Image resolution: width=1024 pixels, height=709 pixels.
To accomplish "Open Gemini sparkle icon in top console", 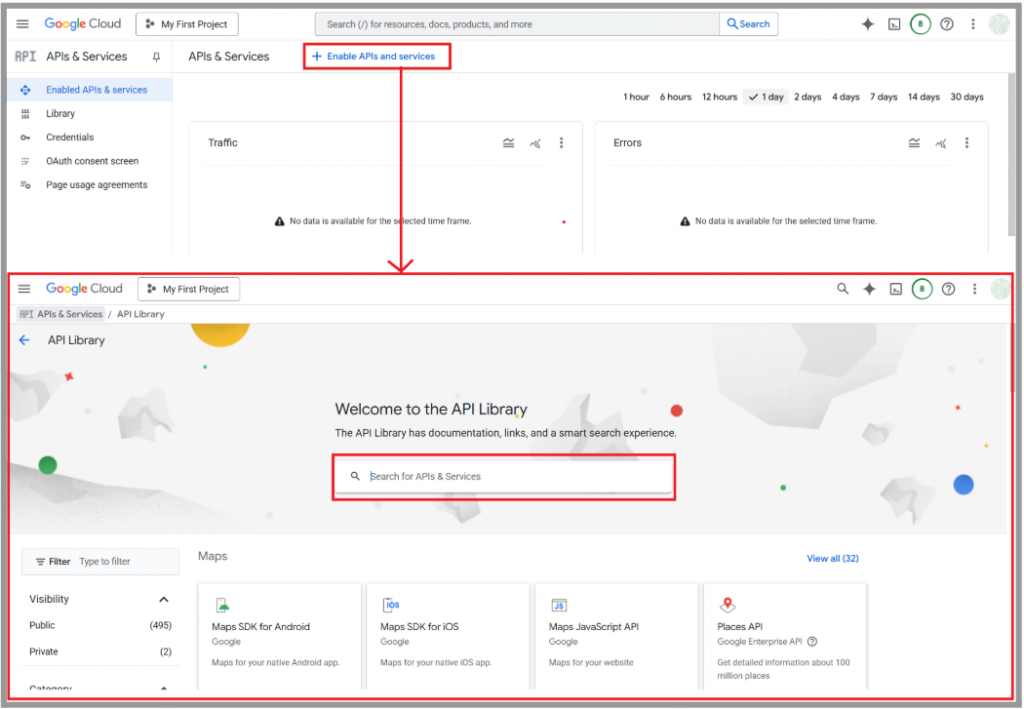I will 867,24.
